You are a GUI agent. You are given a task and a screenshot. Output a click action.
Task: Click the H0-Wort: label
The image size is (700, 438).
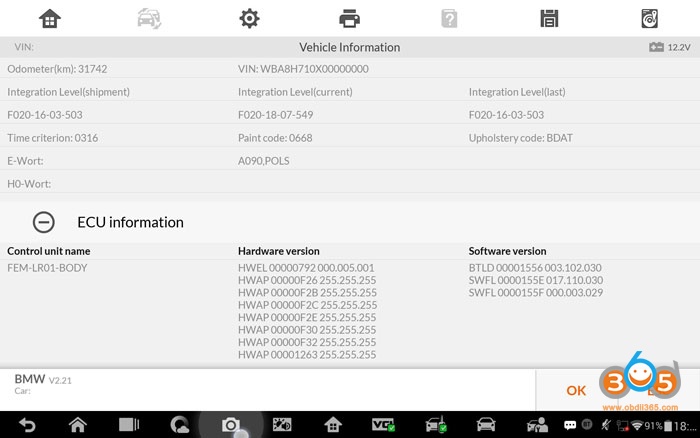coord(29,184)
